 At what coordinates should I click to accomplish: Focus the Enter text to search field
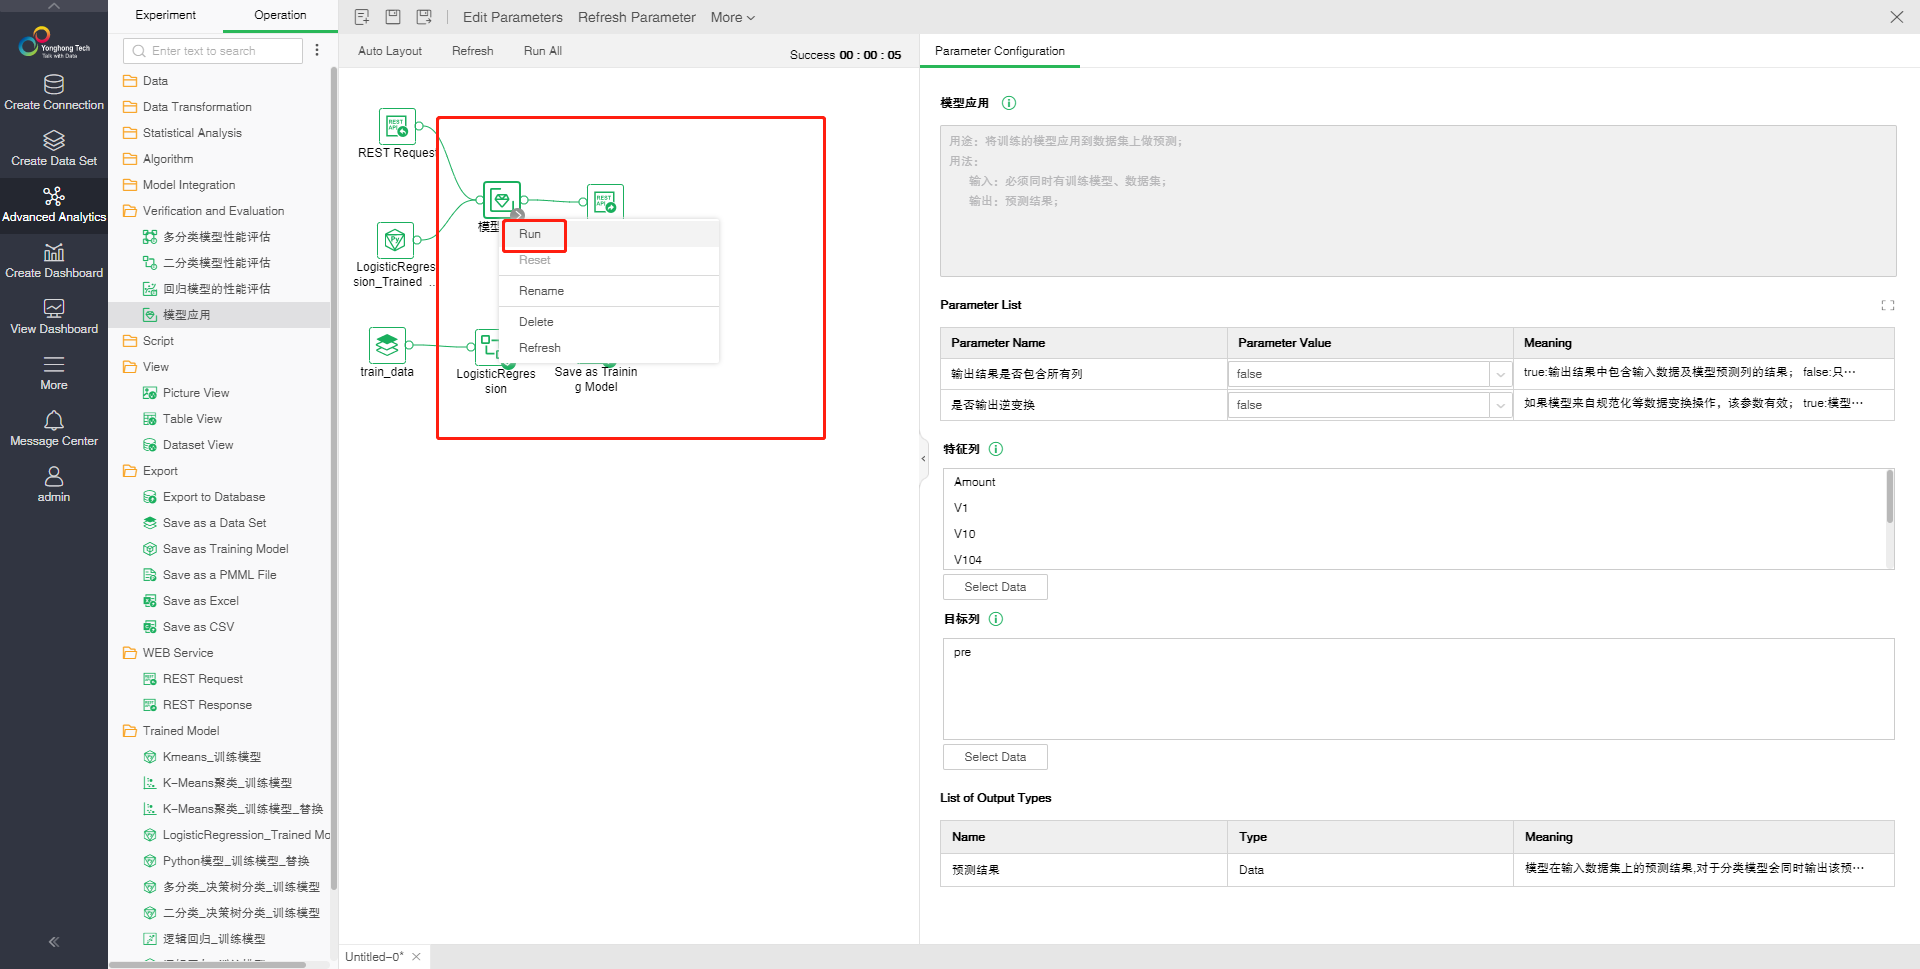pyautogui.click(x=213, y=51)
